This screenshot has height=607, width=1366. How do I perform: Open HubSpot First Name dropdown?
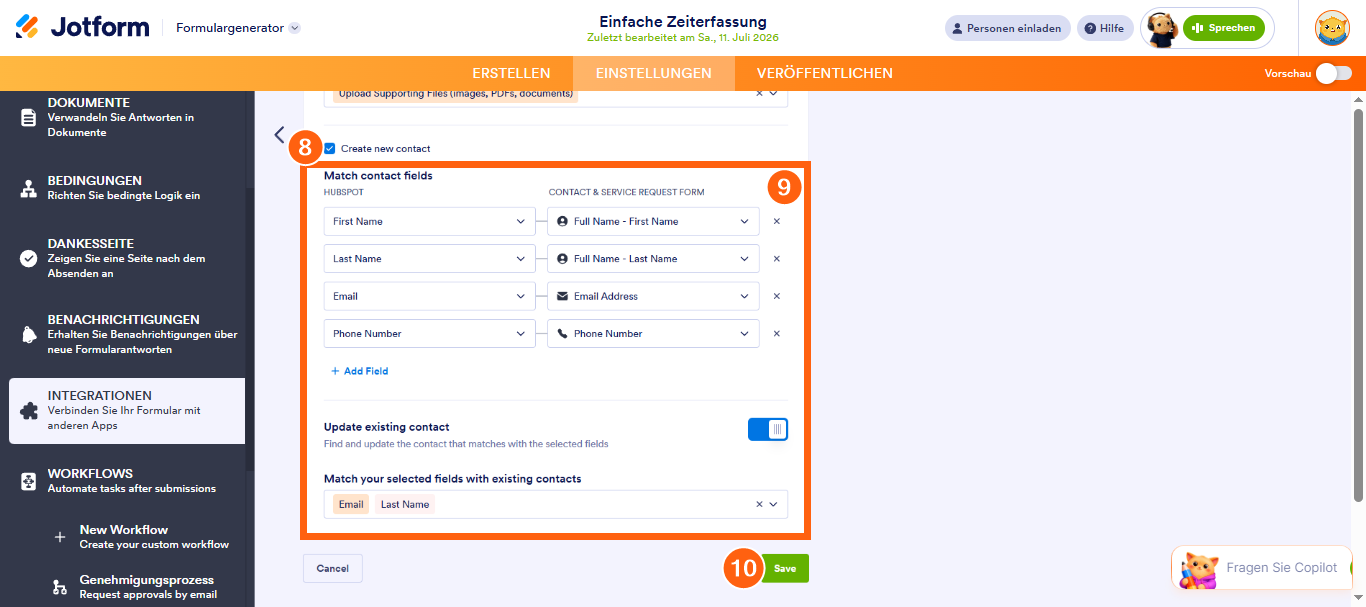430,221
